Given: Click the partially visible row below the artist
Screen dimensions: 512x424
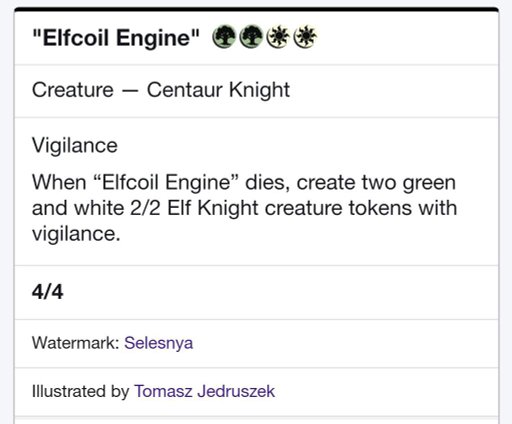Looking at the screenshot, I should pos(256,420).
